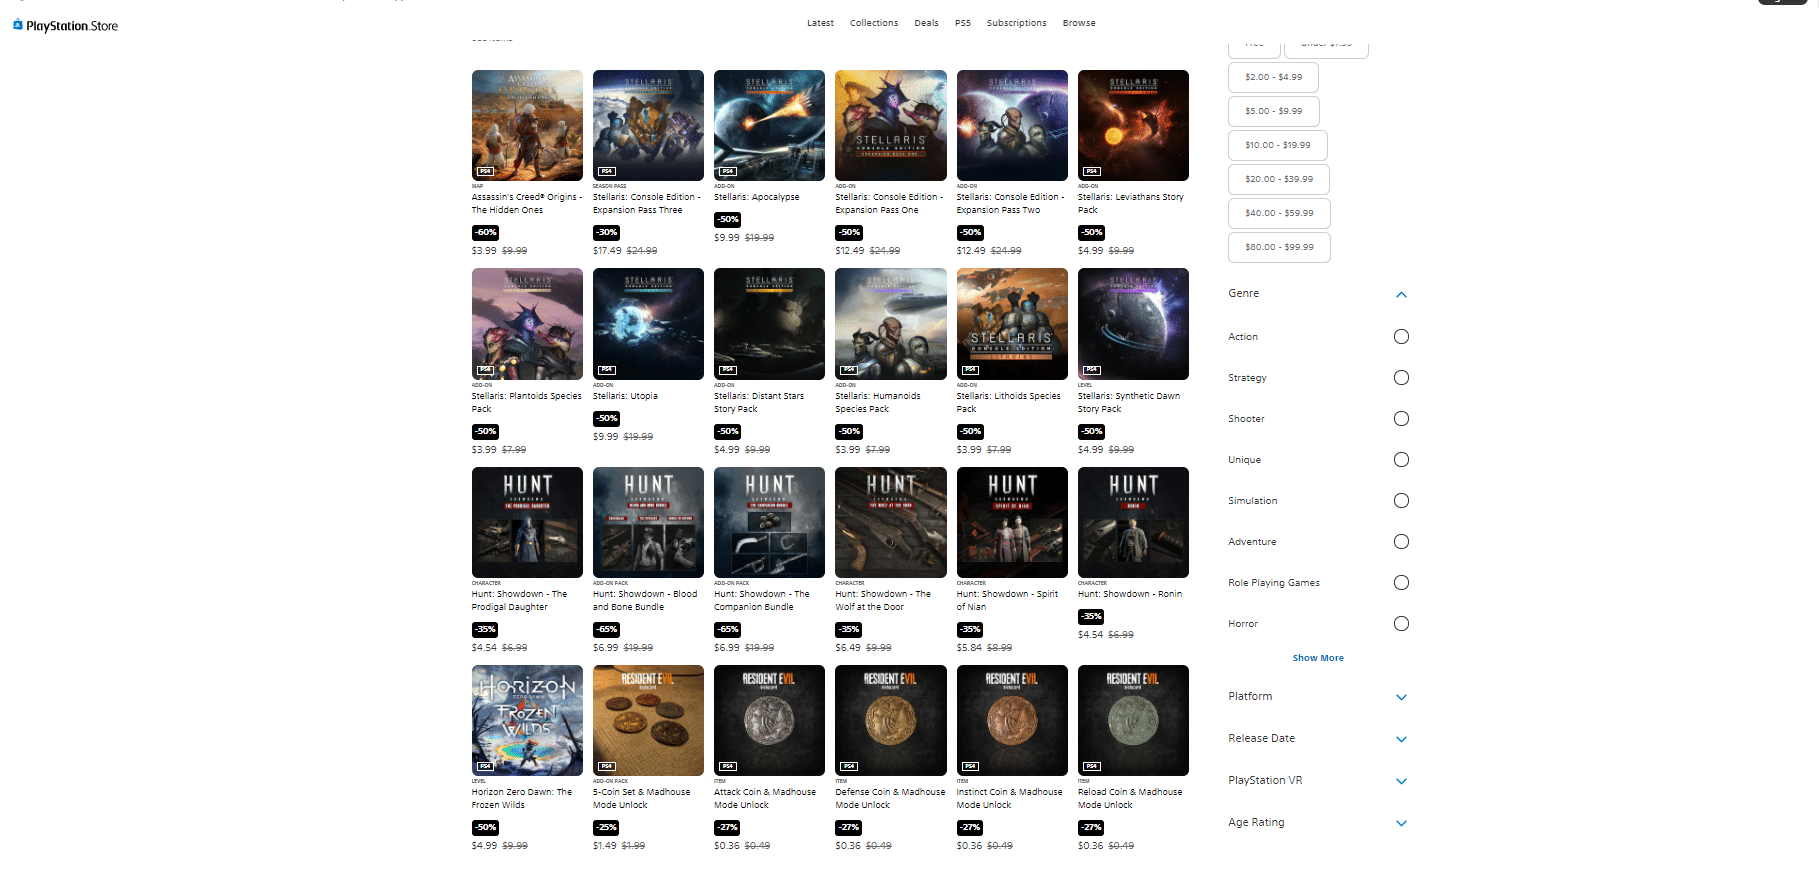The image size is (1819, 896).
Task: Go to the Subscriptions menu item
Action: point(1016,23)
